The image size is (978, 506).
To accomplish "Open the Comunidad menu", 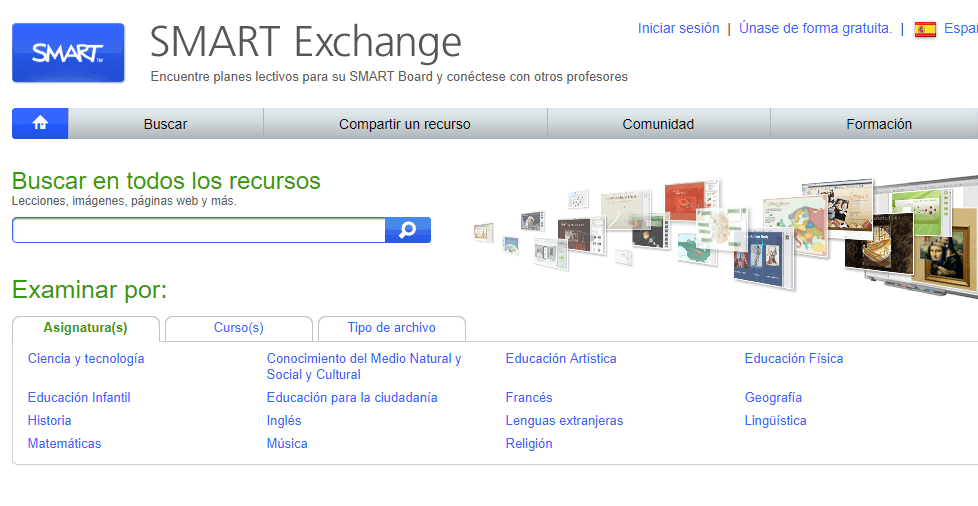I will click(658, 124).
